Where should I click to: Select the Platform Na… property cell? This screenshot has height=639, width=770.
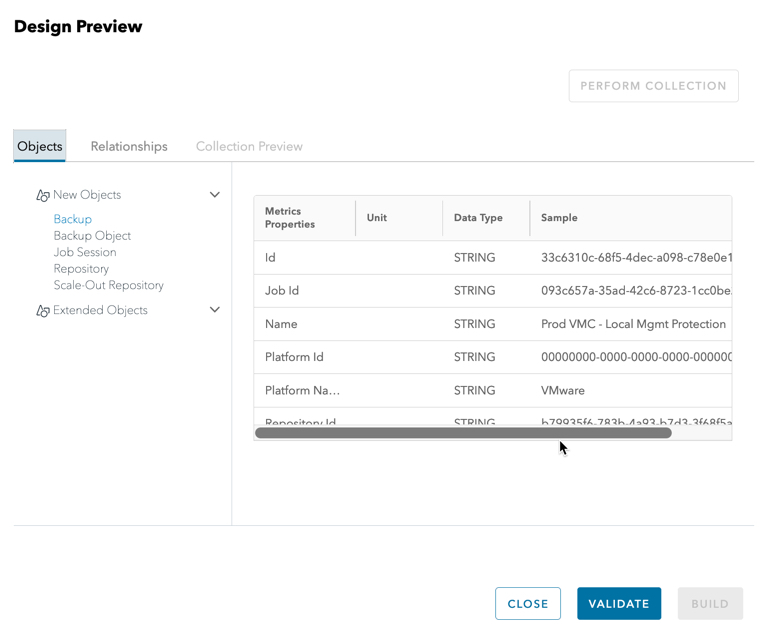pos(302,390)
